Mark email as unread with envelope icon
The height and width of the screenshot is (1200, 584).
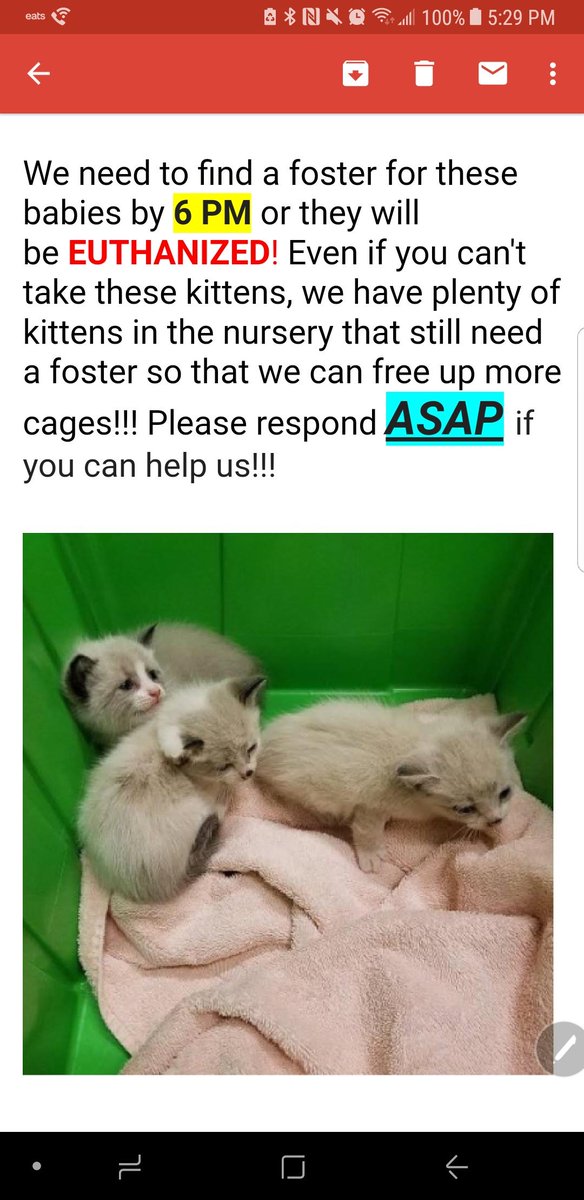click(493, 73)
